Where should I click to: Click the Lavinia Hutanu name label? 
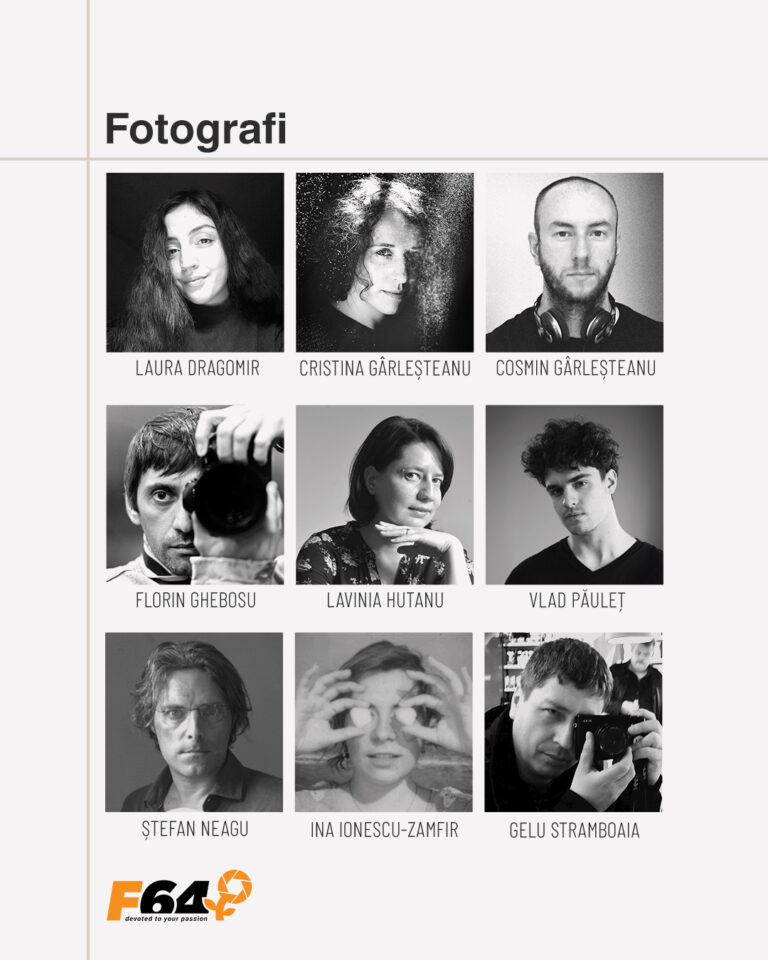tap(385, 600)
